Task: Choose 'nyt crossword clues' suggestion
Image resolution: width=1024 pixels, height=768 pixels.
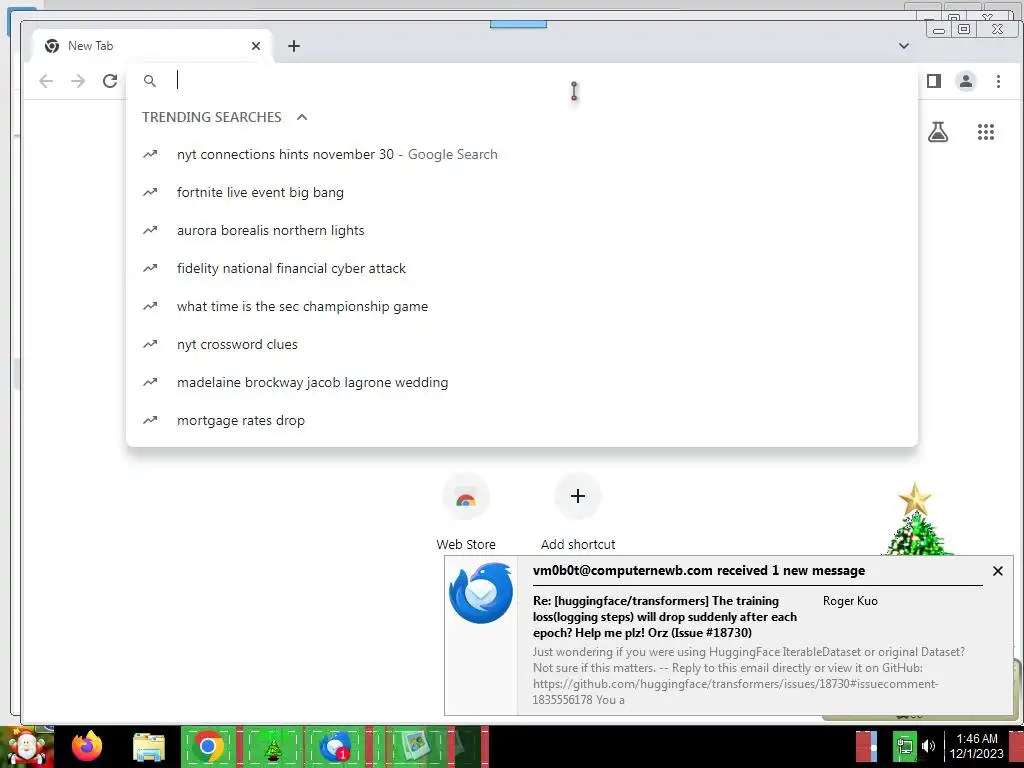Action: [521, 344]
